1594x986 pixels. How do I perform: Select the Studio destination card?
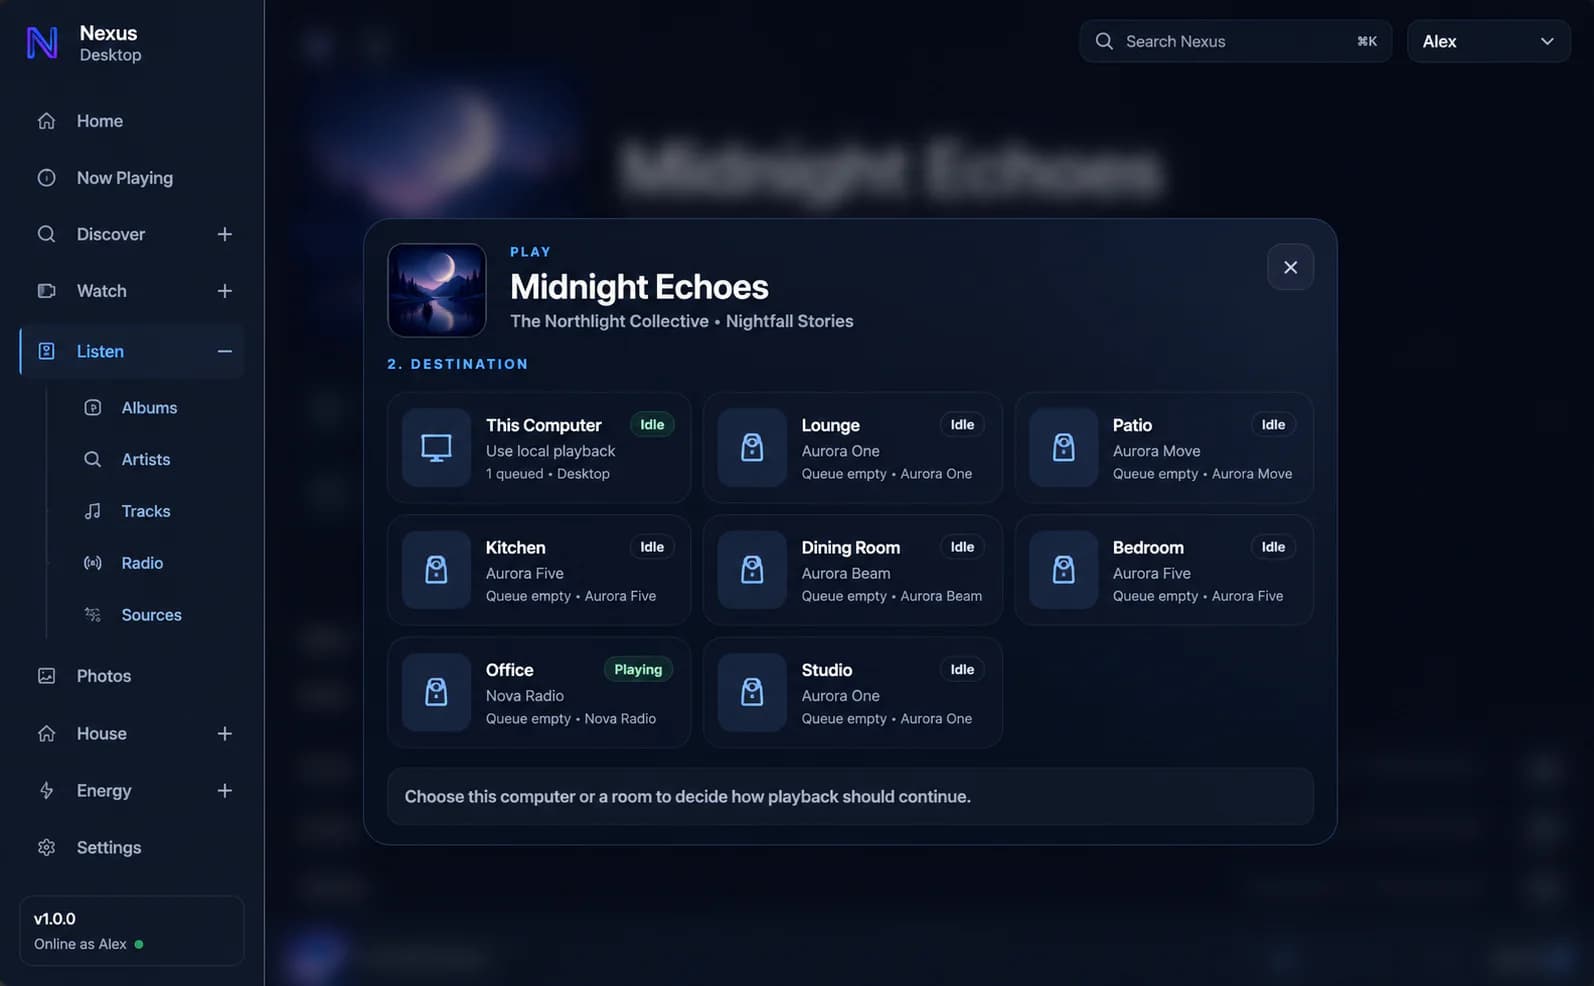[x=852, y=693]
